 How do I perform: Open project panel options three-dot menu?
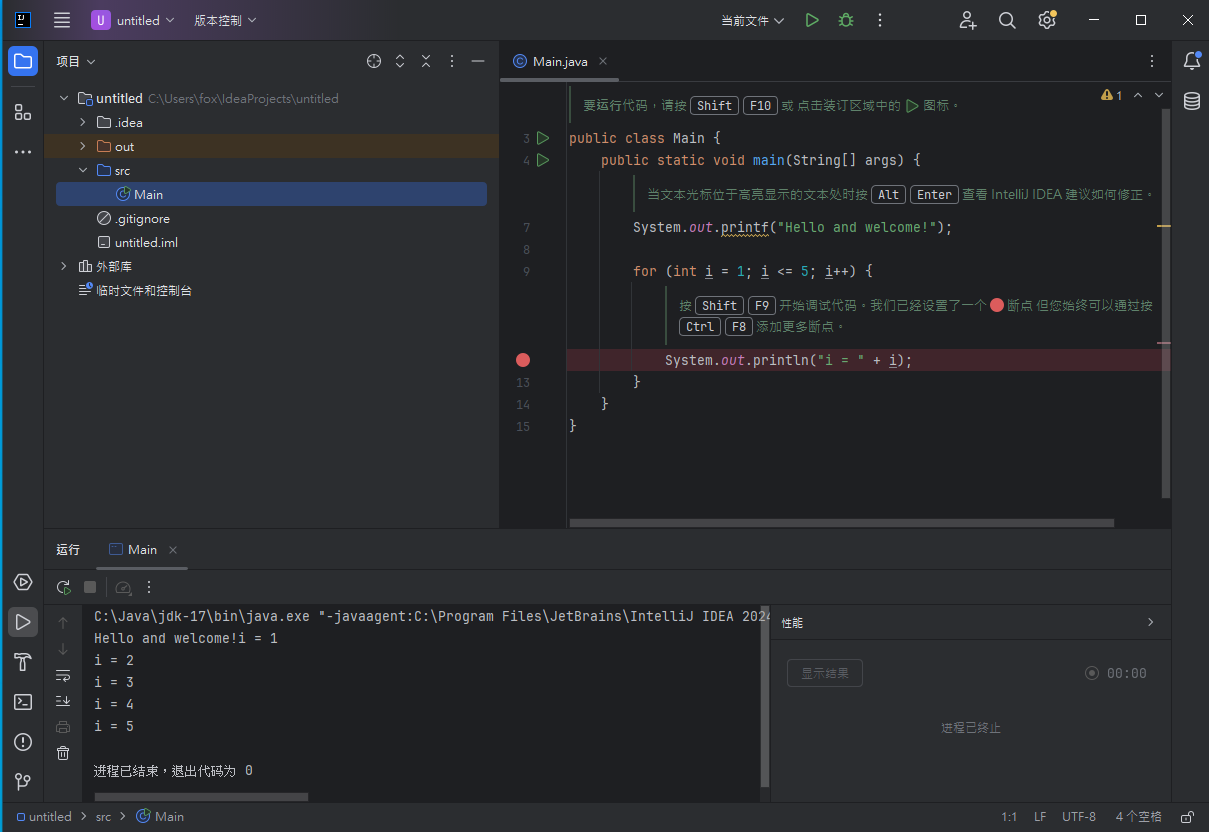[452, 61]
